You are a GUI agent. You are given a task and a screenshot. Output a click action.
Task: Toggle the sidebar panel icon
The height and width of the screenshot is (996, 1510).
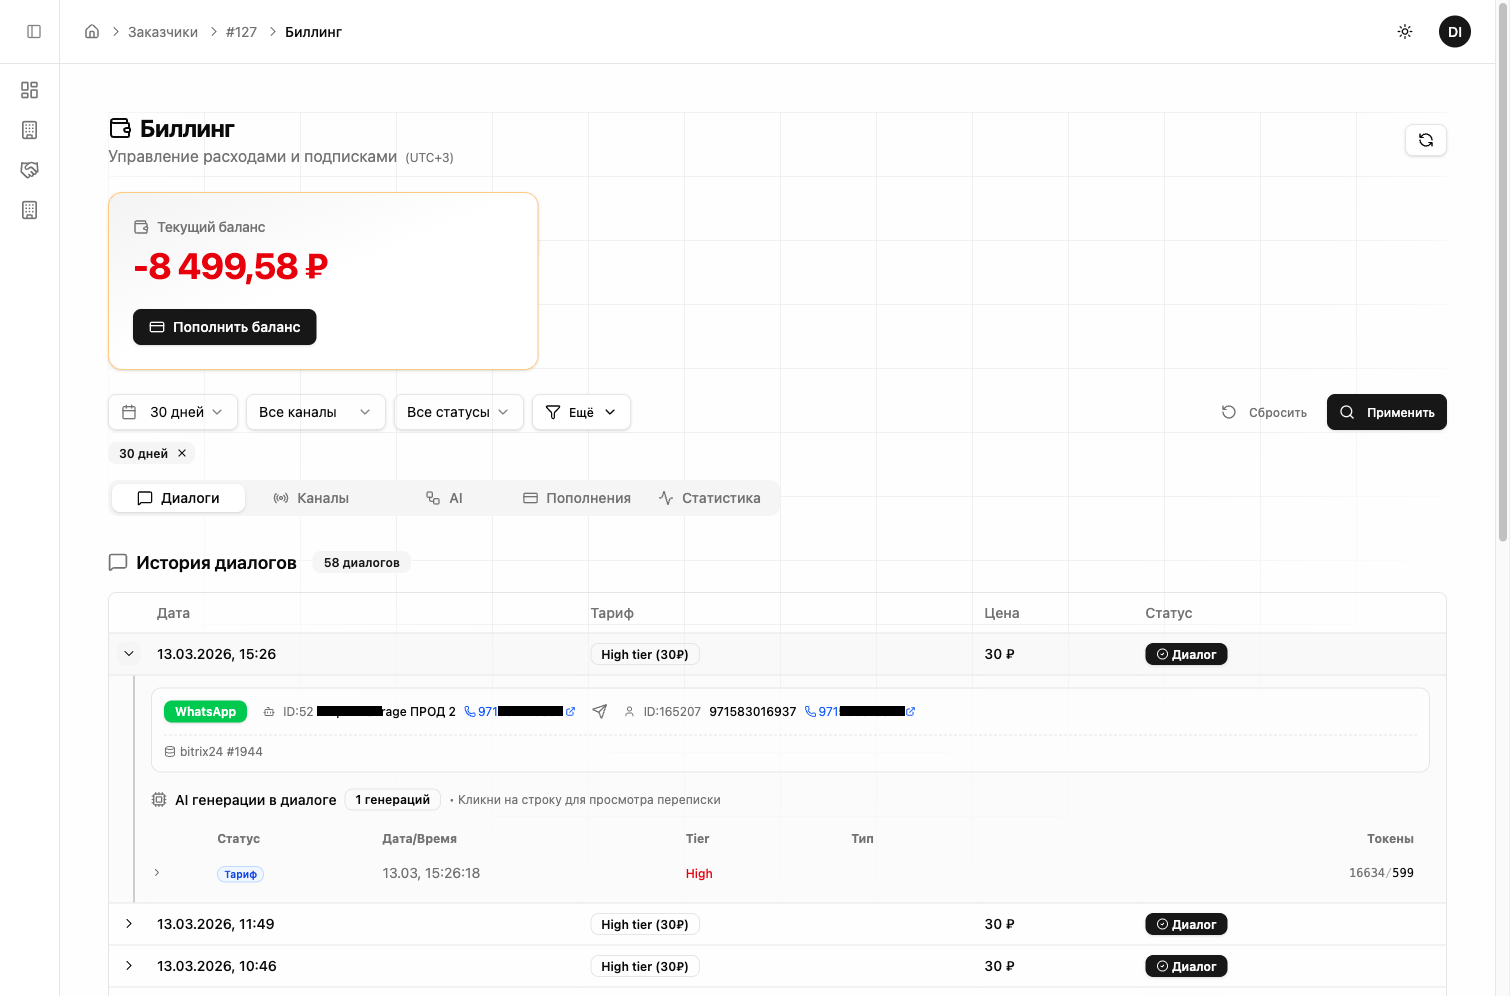pyautogui.click(x=34, y=32)
